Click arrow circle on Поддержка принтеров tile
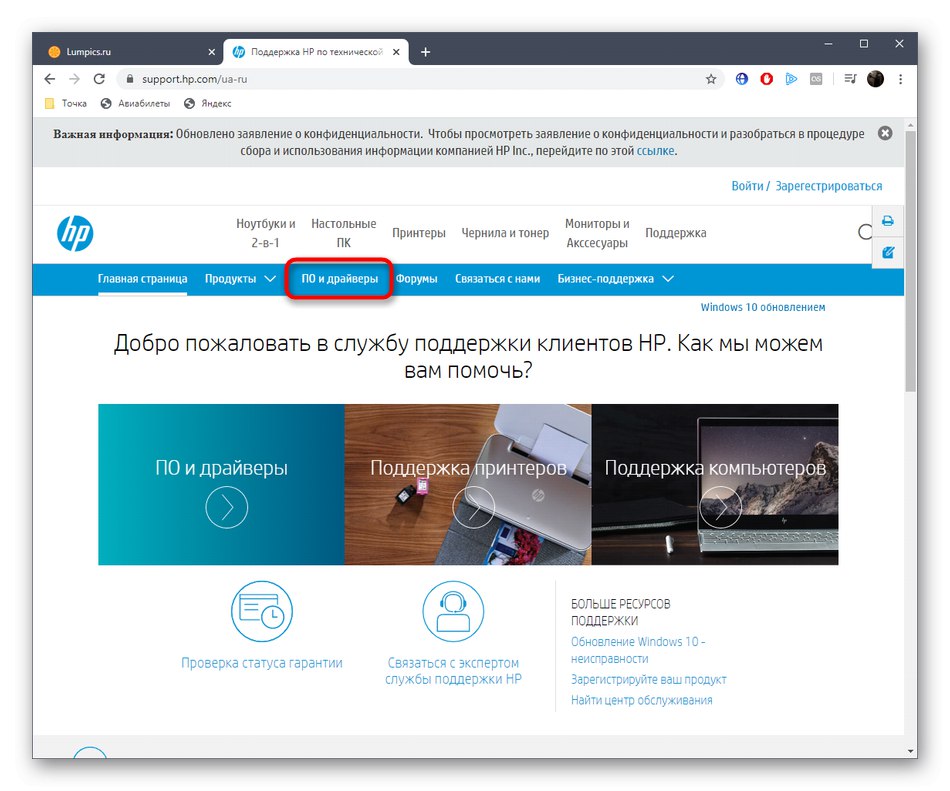The height and width of the screenshot is (791, 950). (x=474, y=507)
